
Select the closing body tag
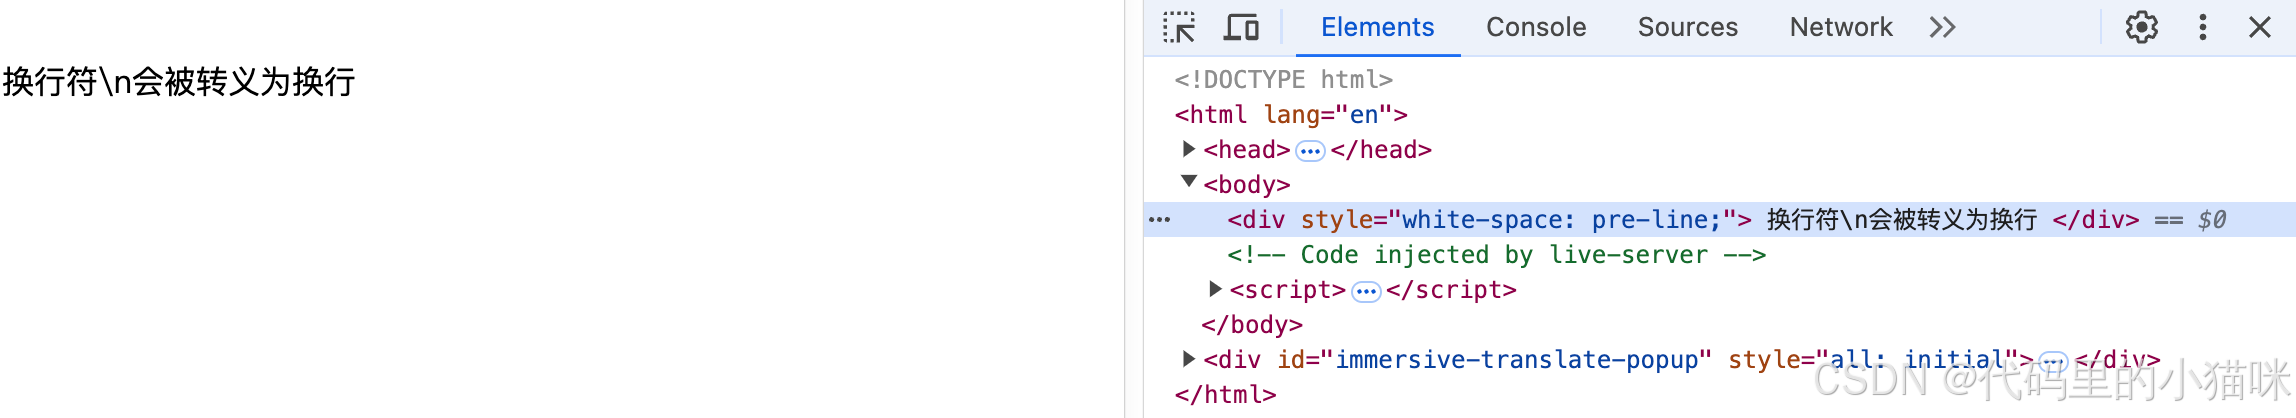tap(1252, 324)
